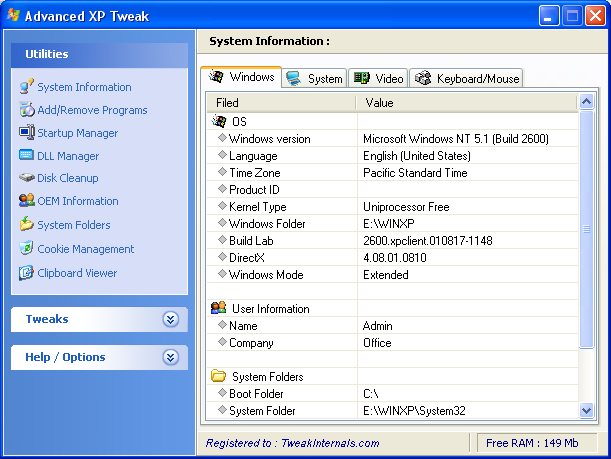The width and height of the screenshot is (611, 459).
Task: Click the Clipboard Viewer icon
Action: coord(27,273)
